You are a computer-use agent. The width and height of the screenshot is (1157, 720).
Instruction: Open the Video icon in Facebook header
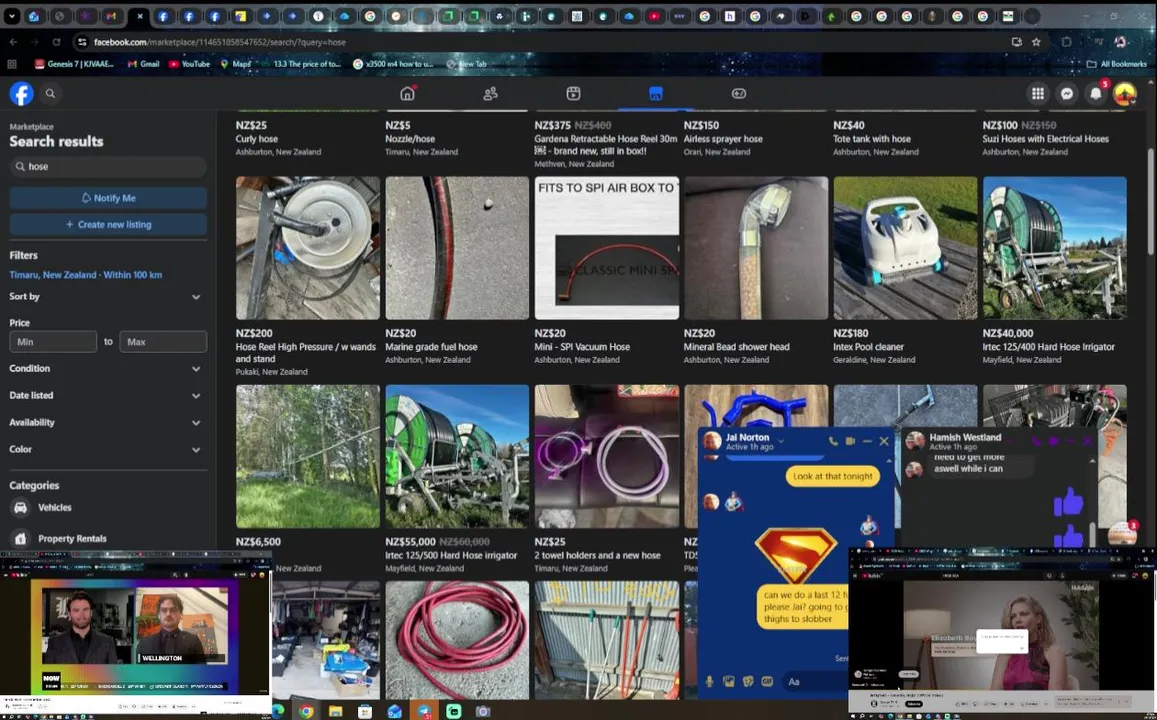click(x=573, y=93)
